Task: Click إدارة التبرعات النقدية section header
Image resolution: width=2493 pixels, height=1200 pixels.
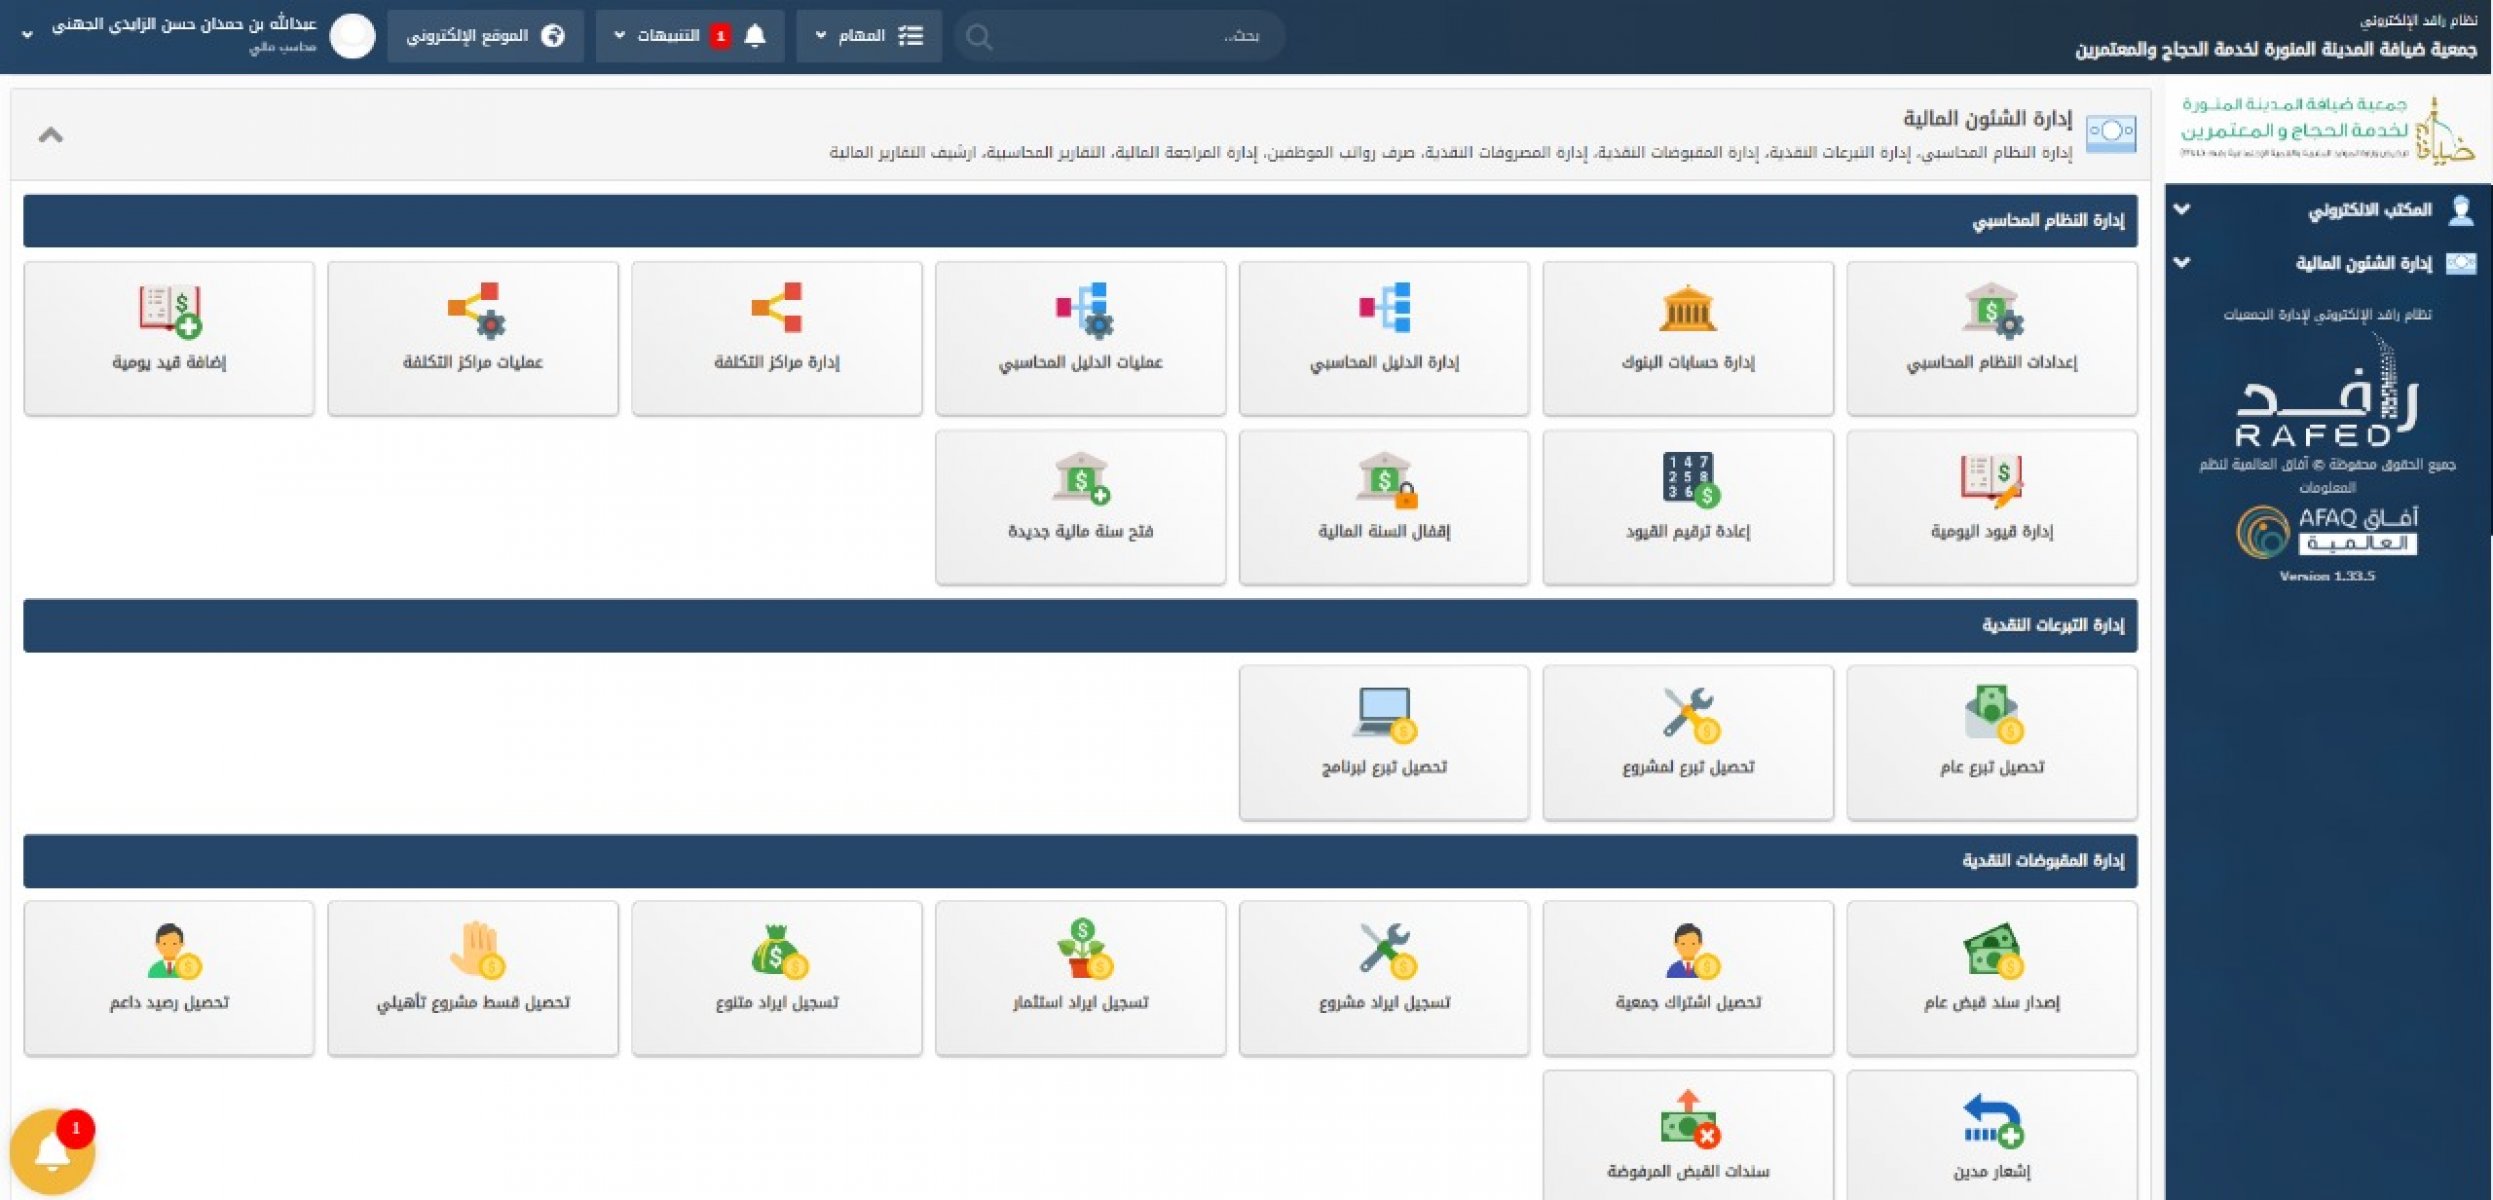Action: pos(1080,625)
